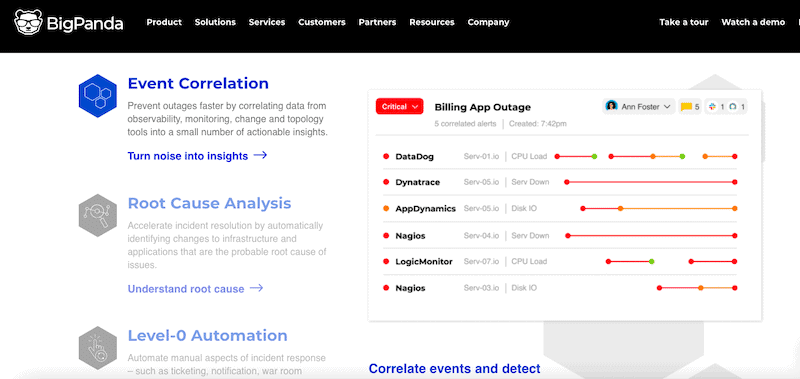
Task: Click Ann Foster's avatar picture
Action: click(611, 106)
